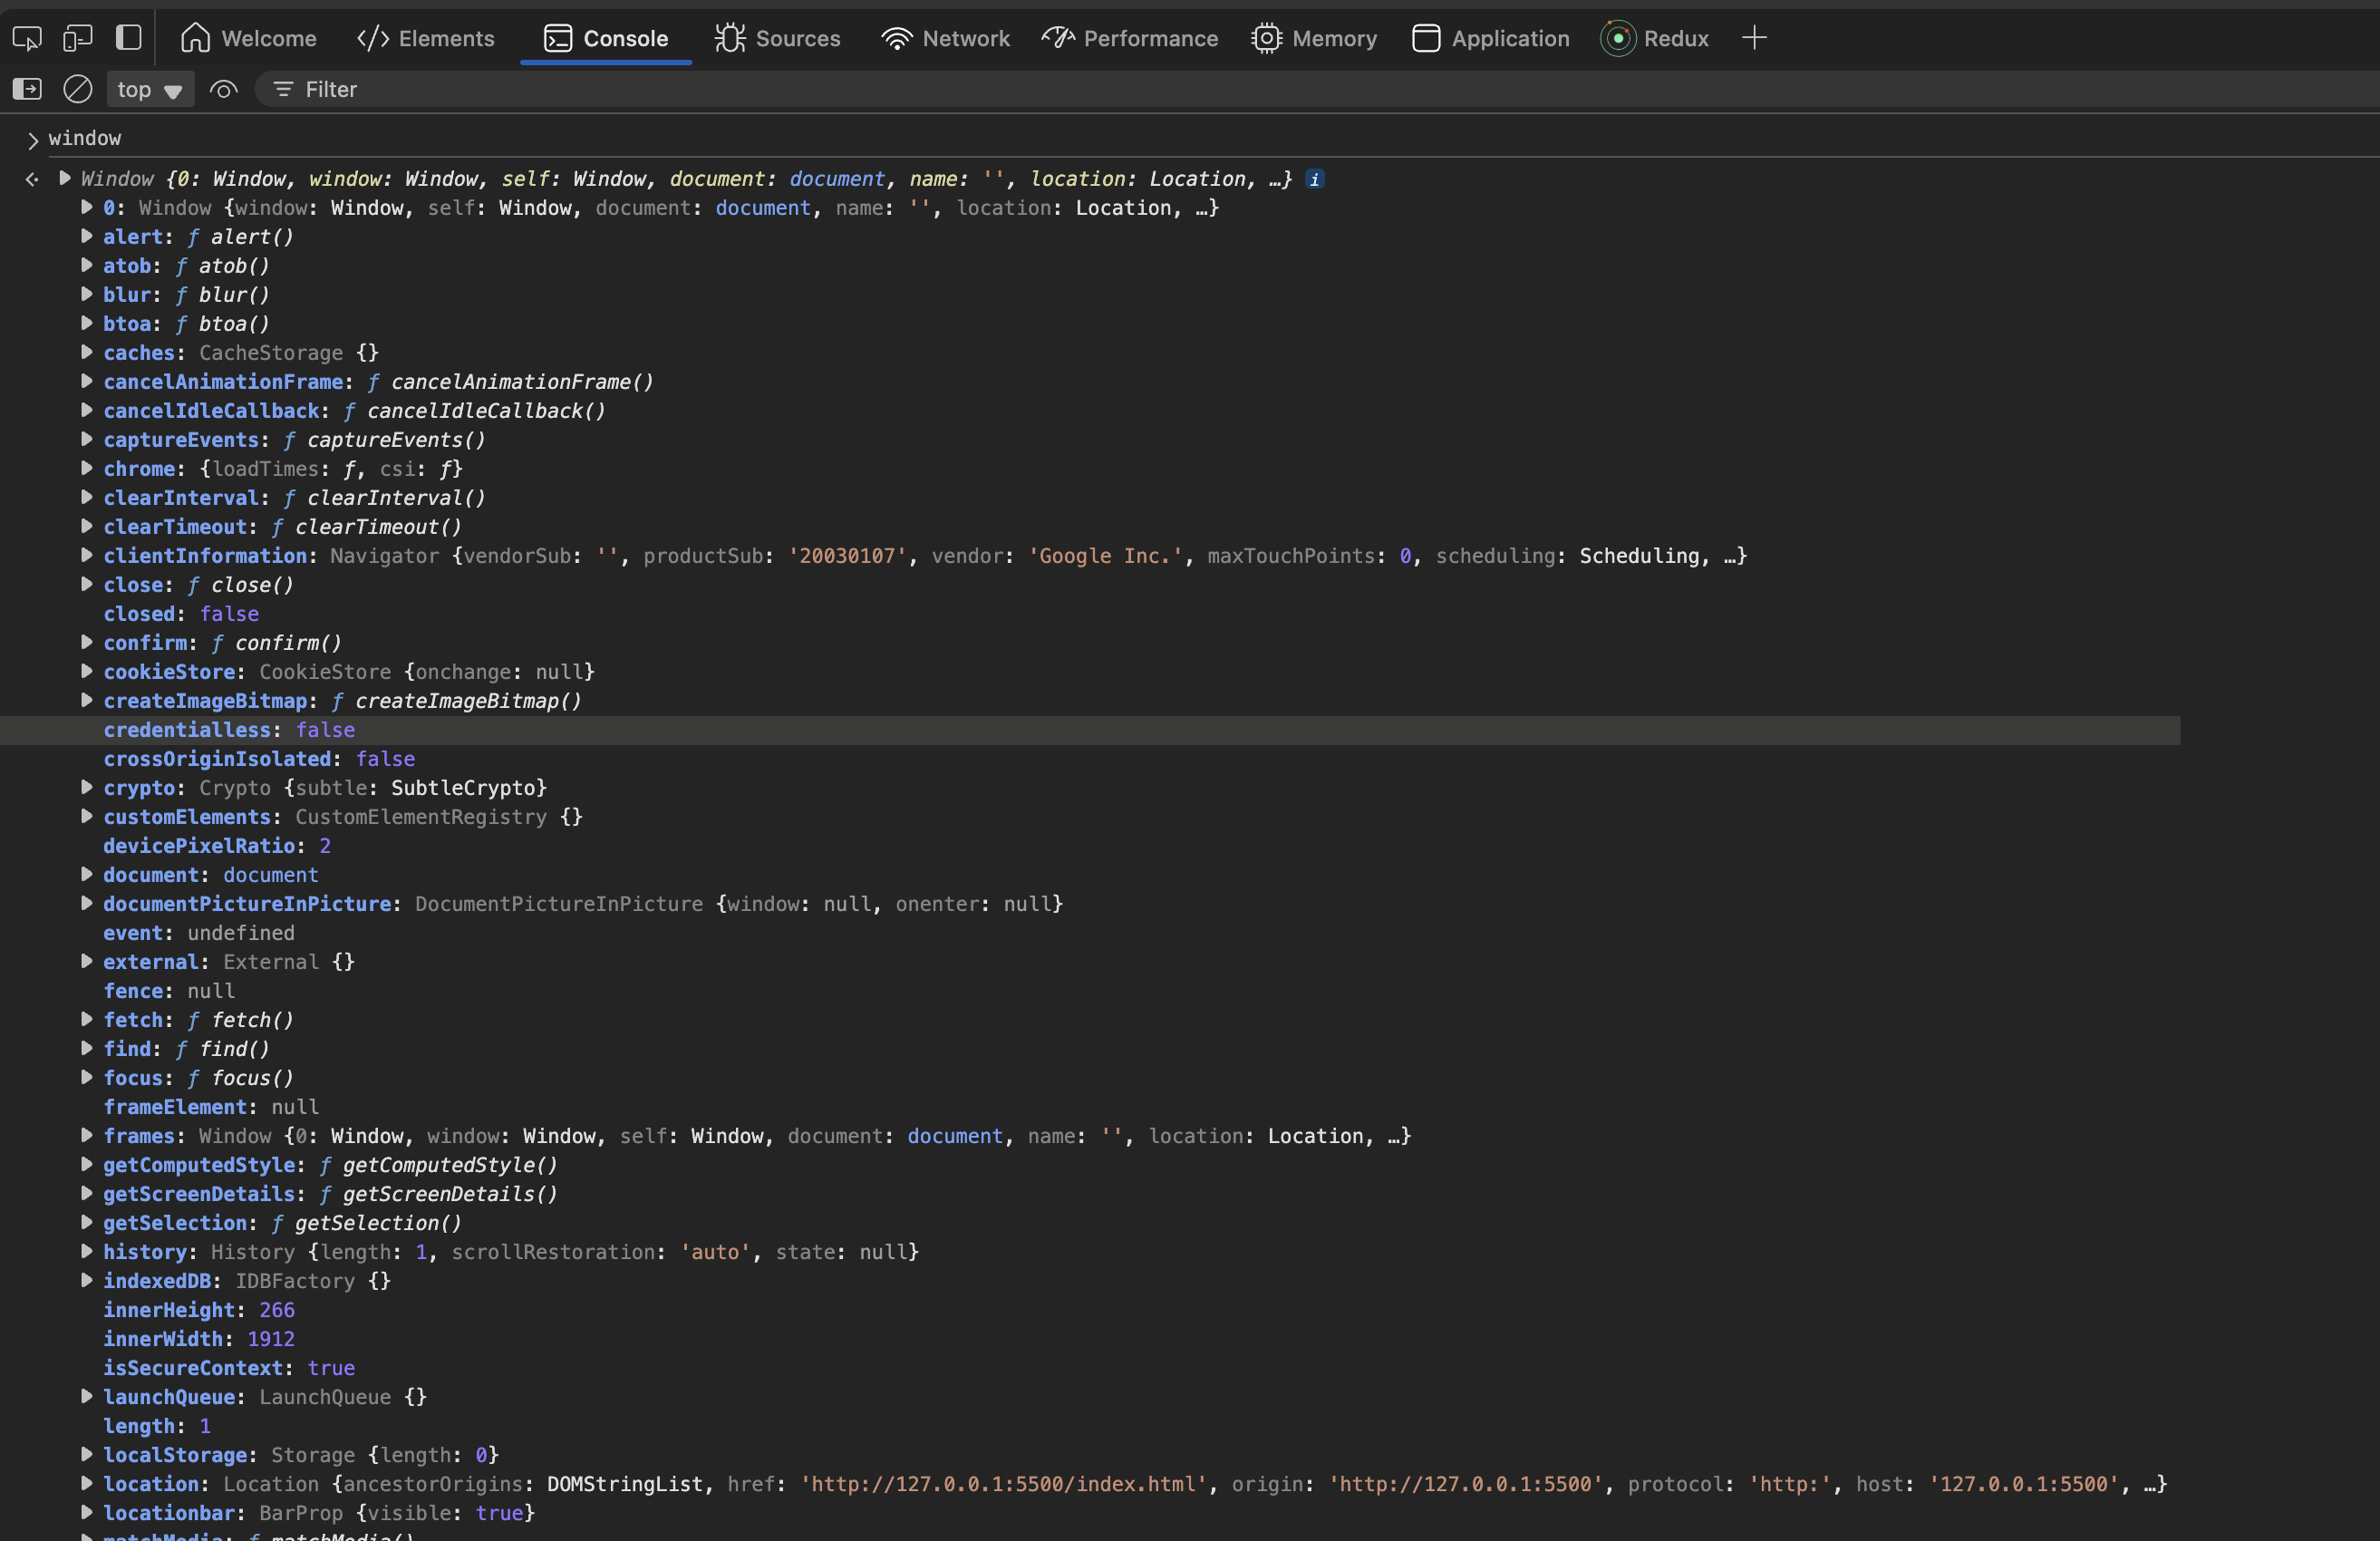This screenshot has height=1541, width=2380.
Task: Click 'document' value of document row
Action: (x=271, y=875)
